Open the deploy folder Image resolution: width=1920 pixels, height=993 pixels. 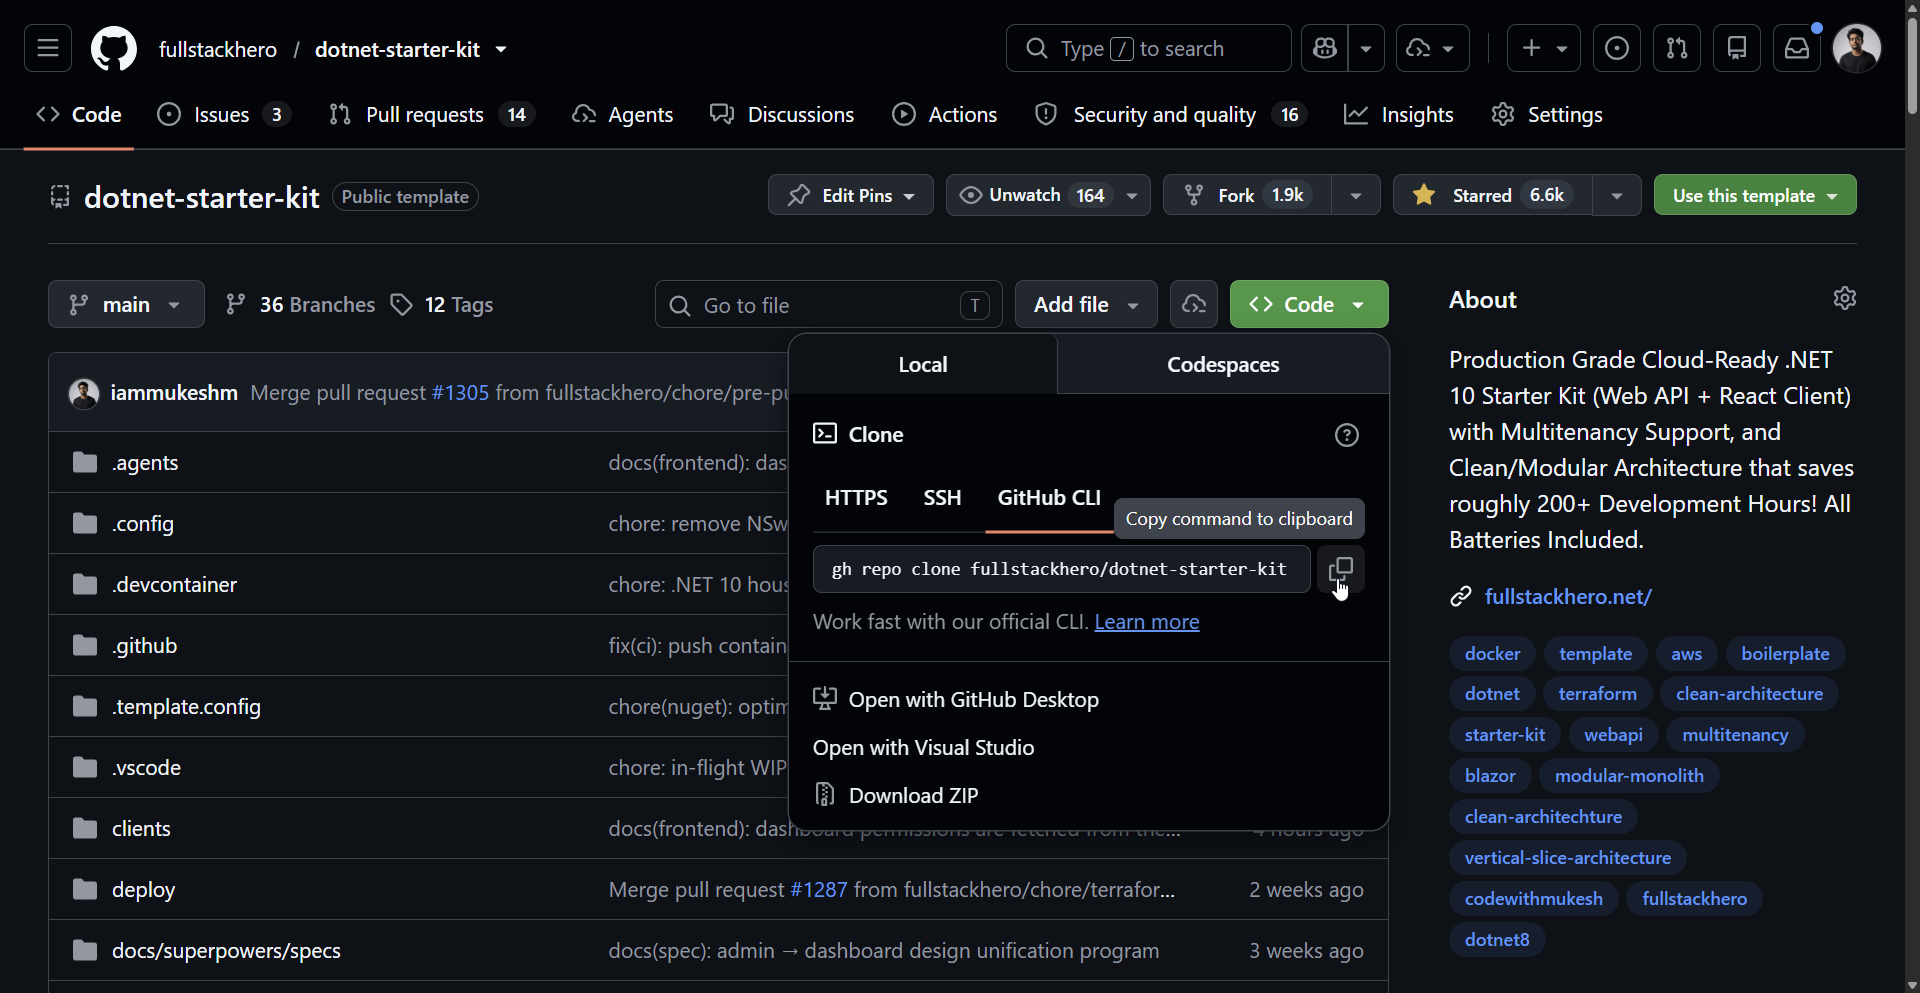click(143, 889)
